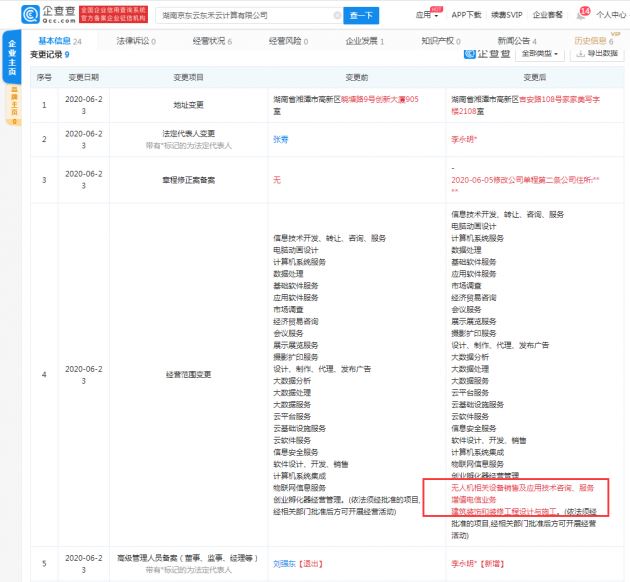The height and width of the screenshot is (582, 630).
Task: Switch to the 法律诉讼 tab
Action: 136,41
